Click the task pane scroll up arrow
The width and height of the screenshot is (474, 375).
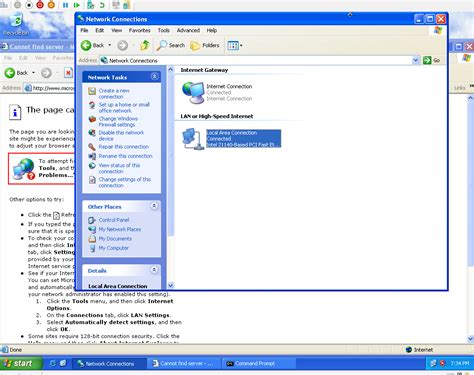coord(171,69)
